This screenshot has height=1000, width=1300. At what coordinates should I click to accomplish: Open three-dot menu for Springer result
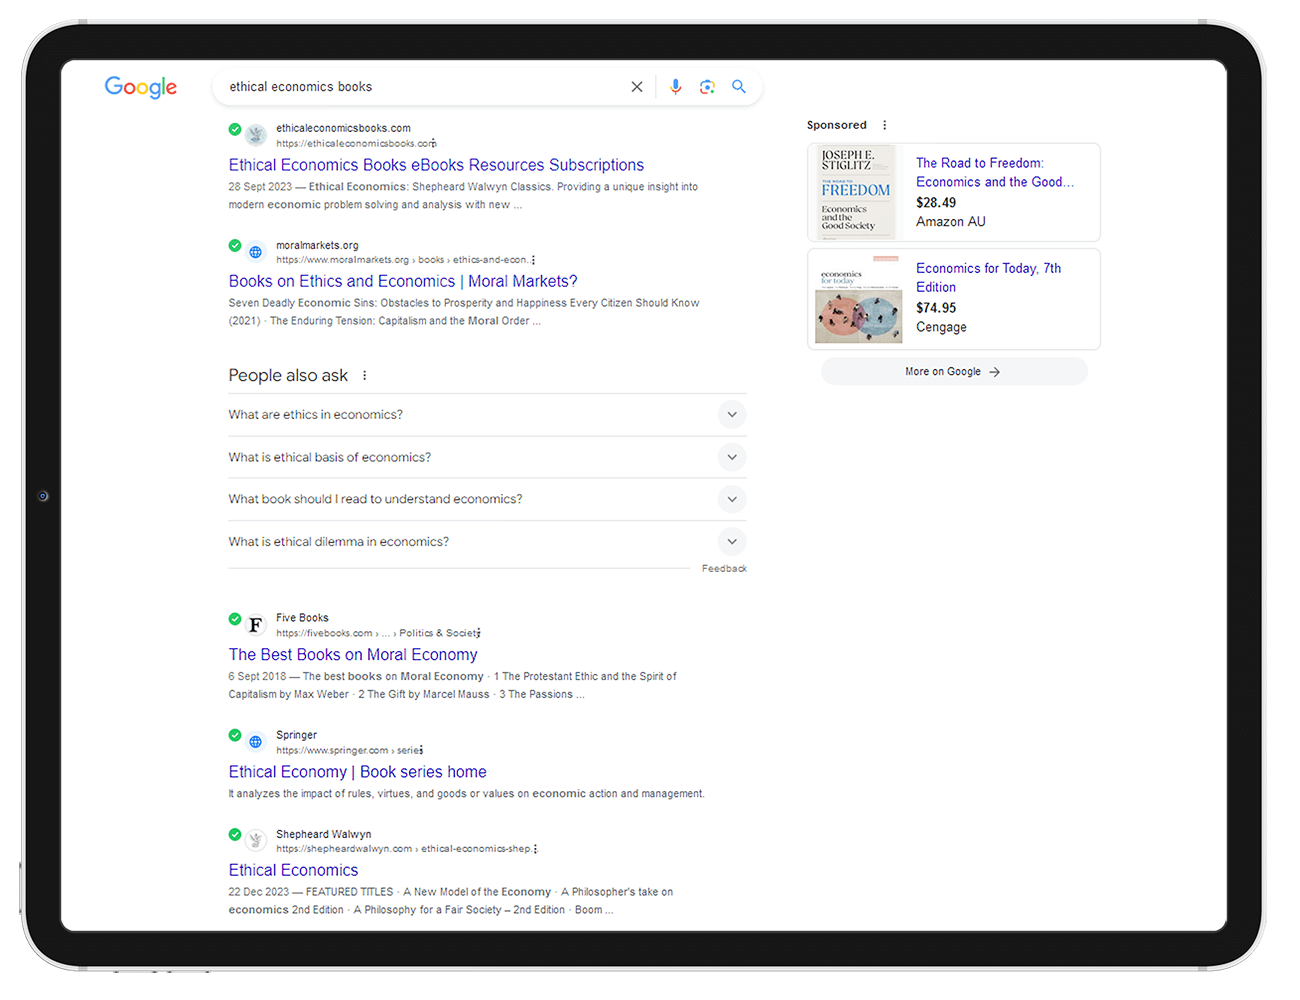pyautogui.click(x=422, y=750)
